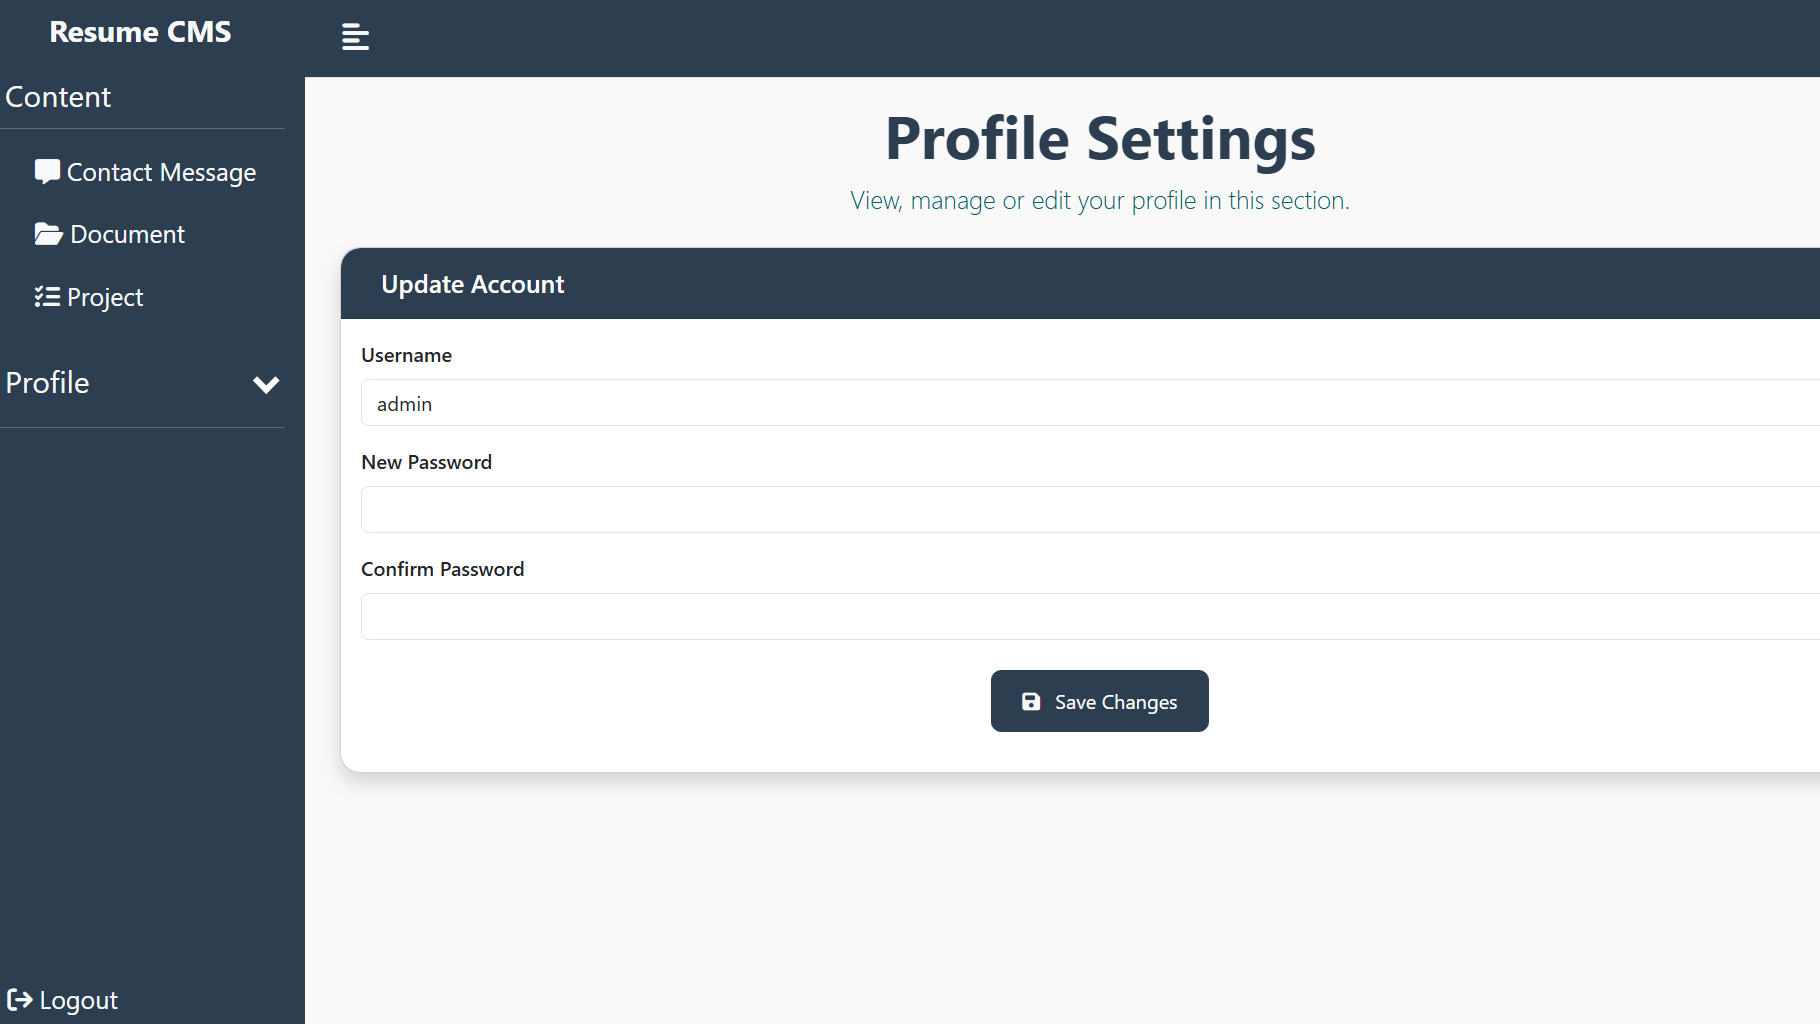Click the Resume CMS brand title
Screen dimensions: 1820x1024
click(140, 32)
